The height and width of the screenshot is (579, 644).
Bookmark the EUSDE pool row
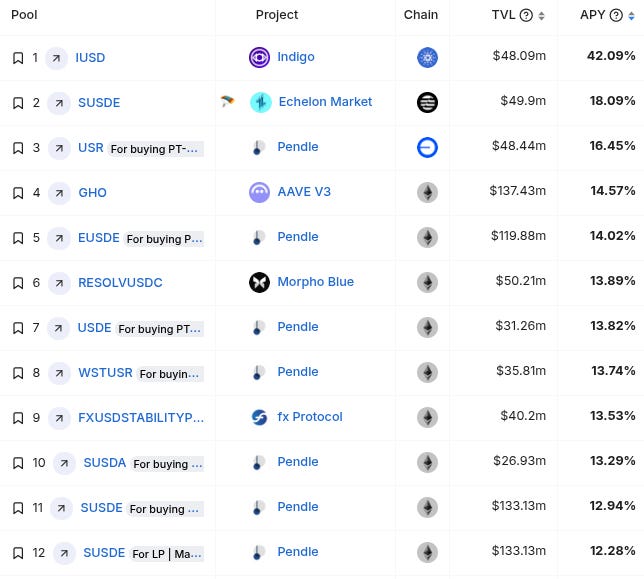tap(18, 238)
